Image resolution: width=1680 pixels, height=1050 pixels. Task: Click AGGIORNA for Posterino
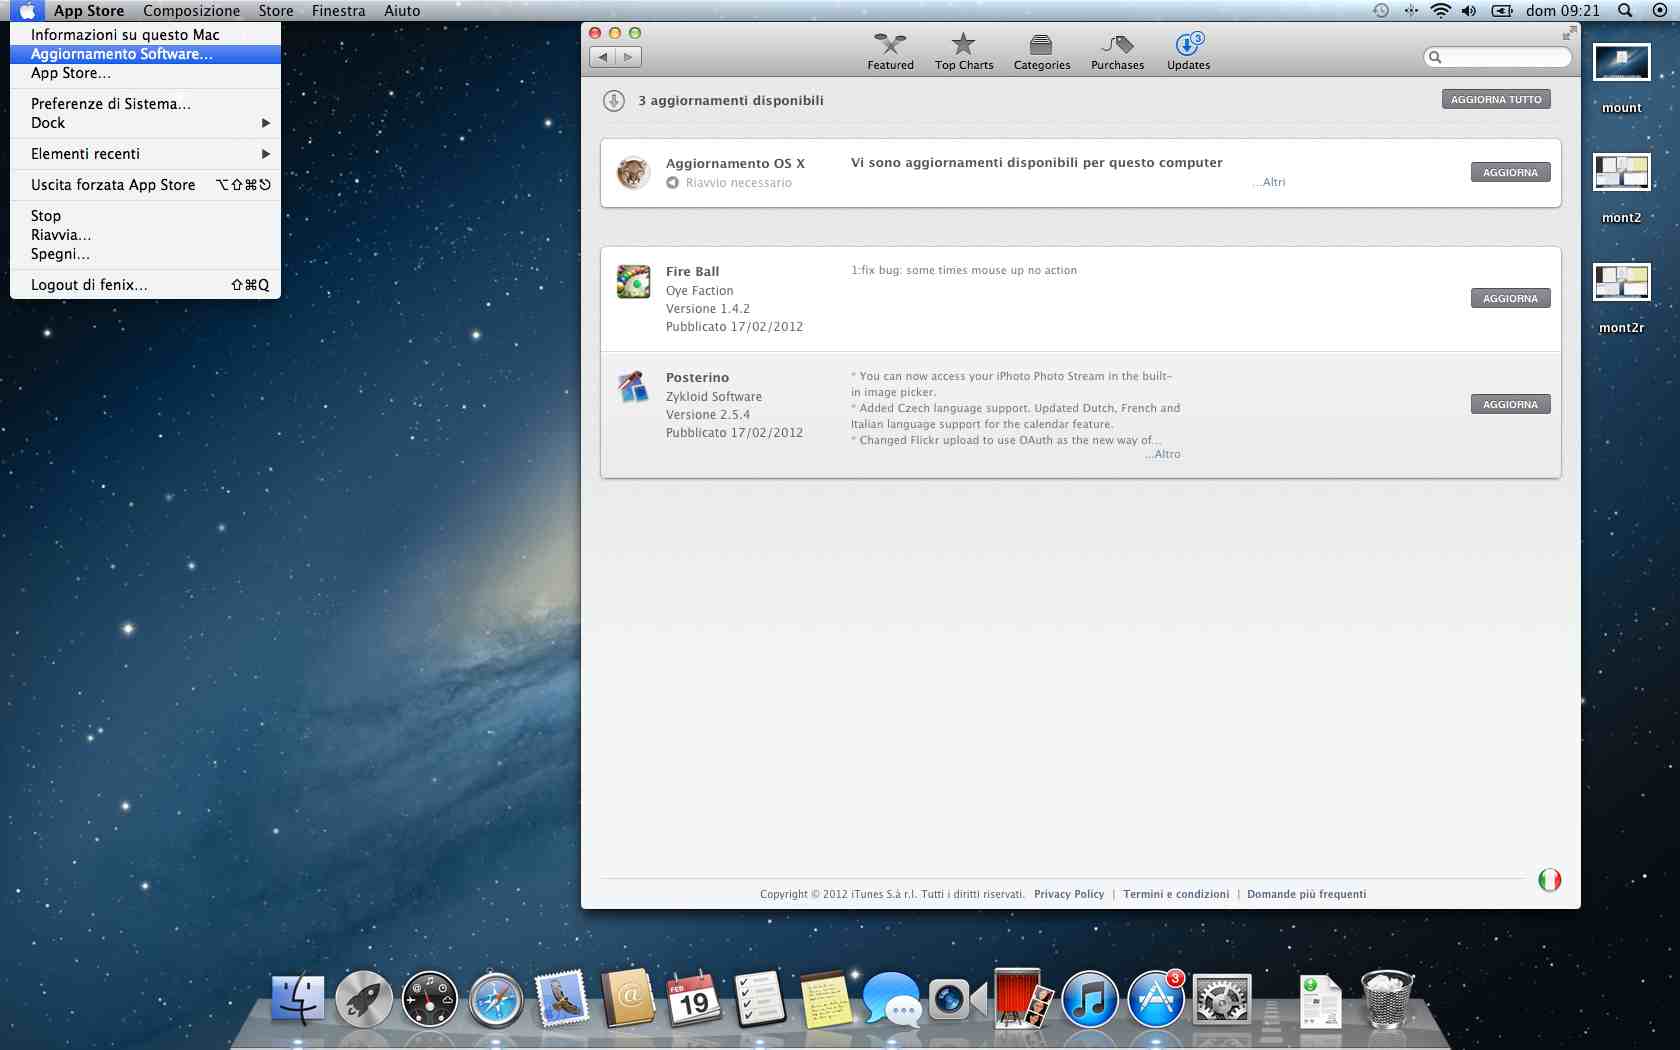(1510, 404)
